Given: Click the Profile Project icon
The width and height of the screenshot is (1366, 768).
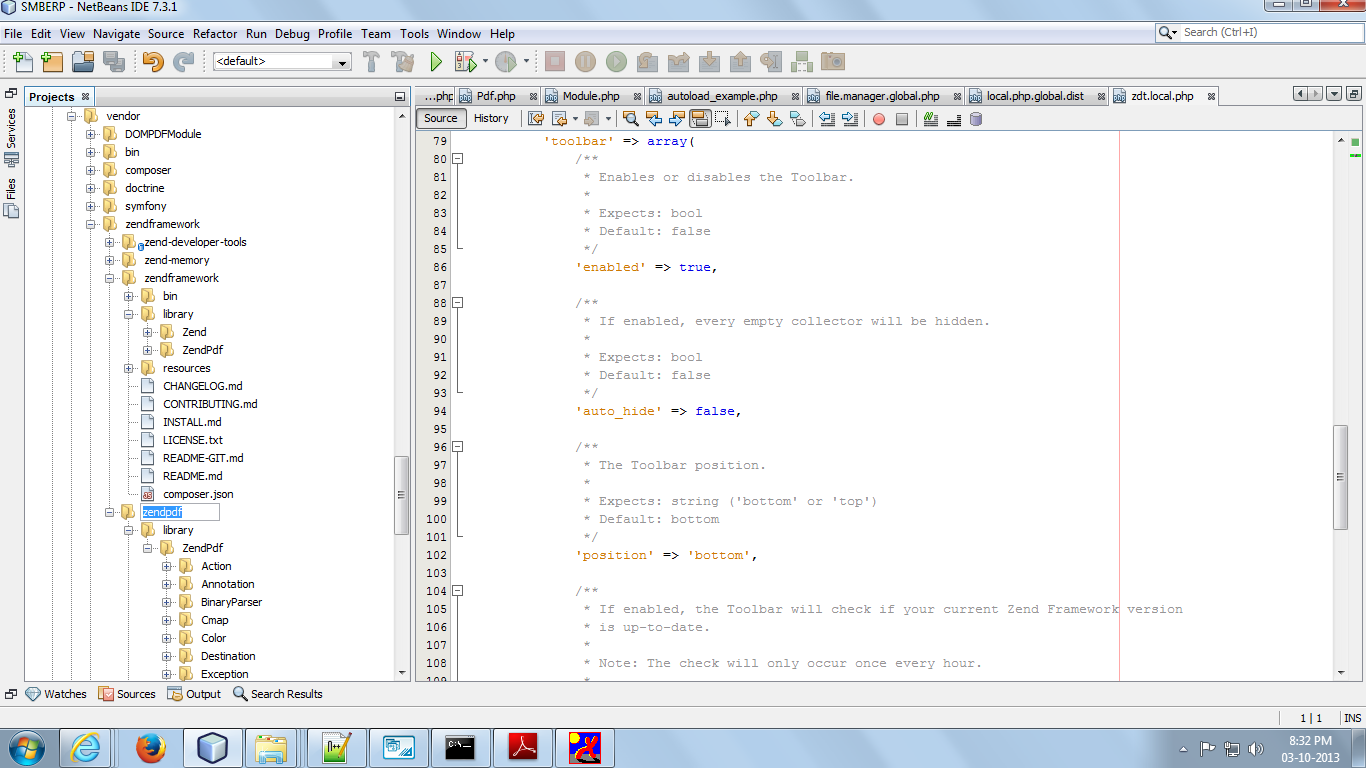Looking at the screenshot, I should pyautogui.click(x=506, y=62).
